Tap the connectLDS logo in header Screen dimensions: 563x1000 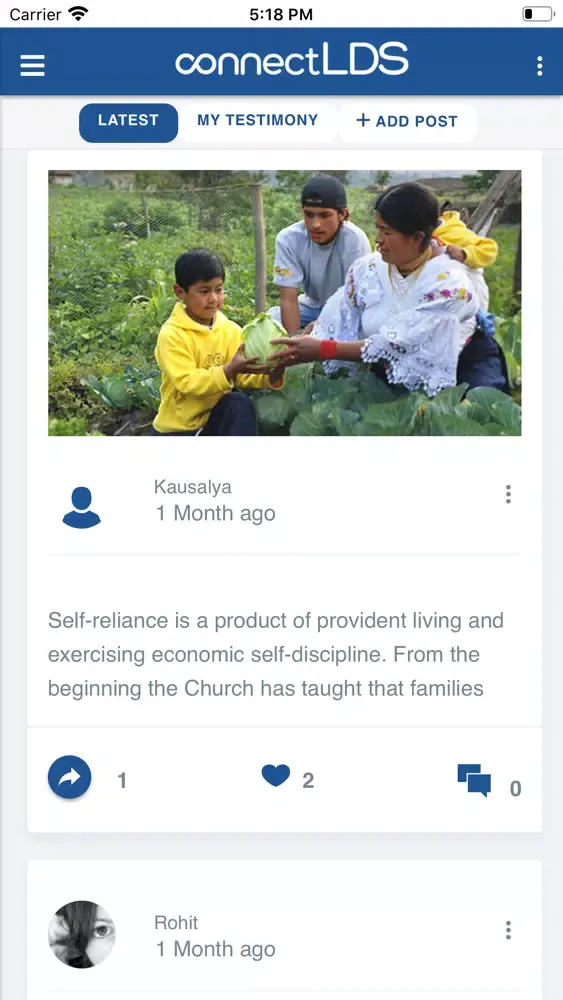[x=291, y=60]
